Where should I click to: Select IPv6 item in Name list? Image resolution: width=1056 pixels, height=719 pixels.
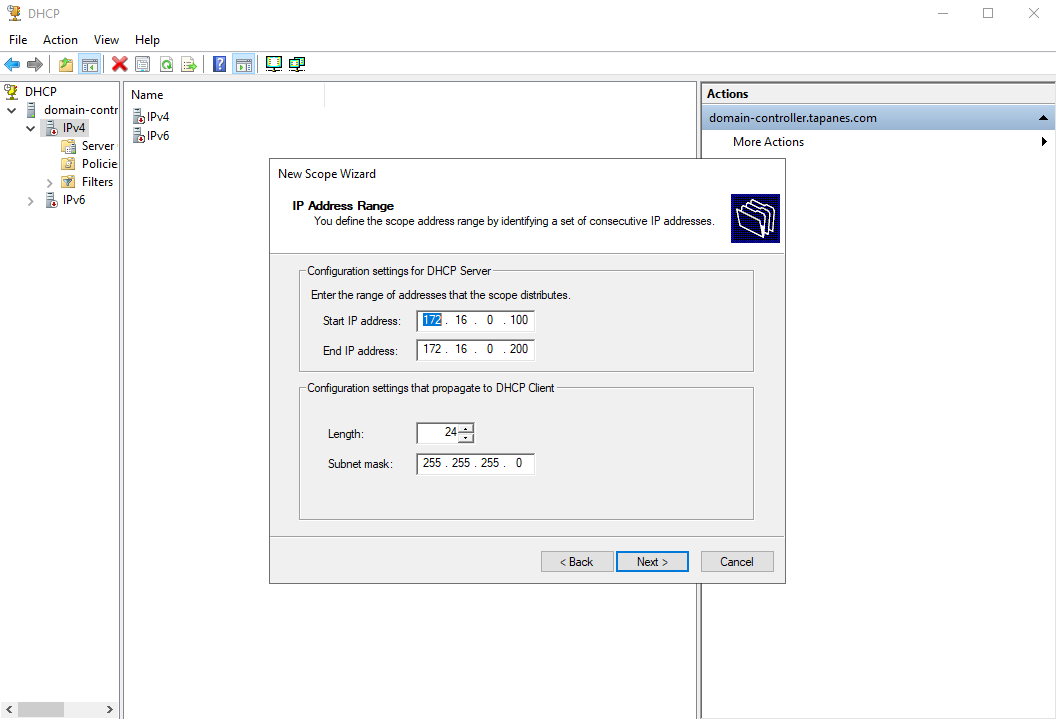157,136
